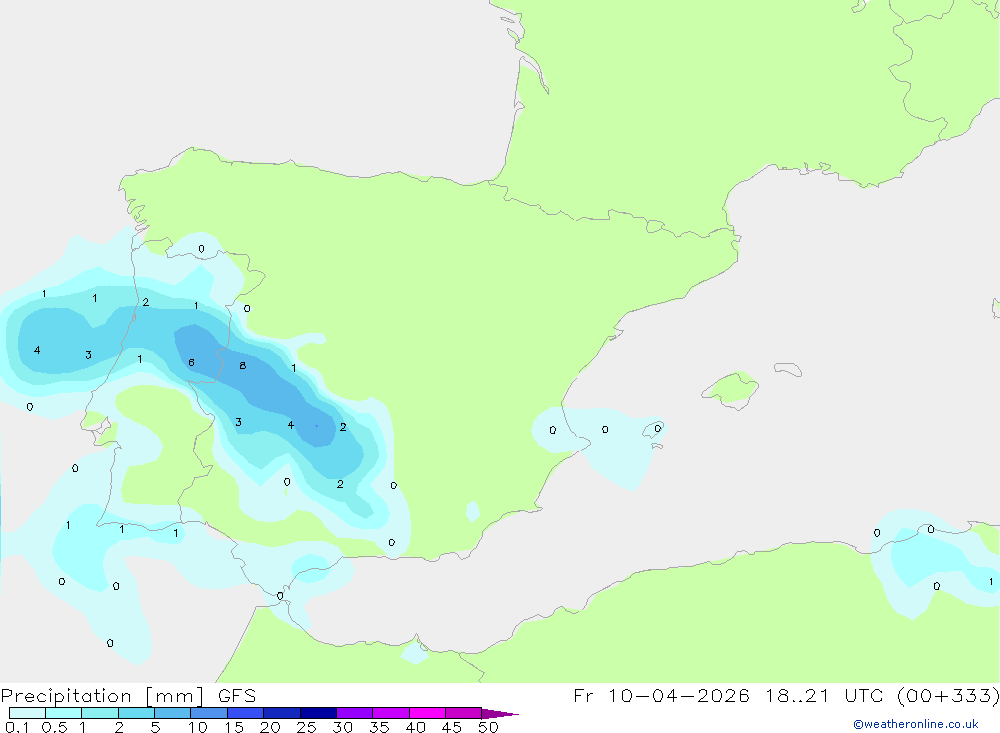The width and height of the screenshot is (1000, 733).
Task: Click the legend tick label '20'
Action: 270,727
